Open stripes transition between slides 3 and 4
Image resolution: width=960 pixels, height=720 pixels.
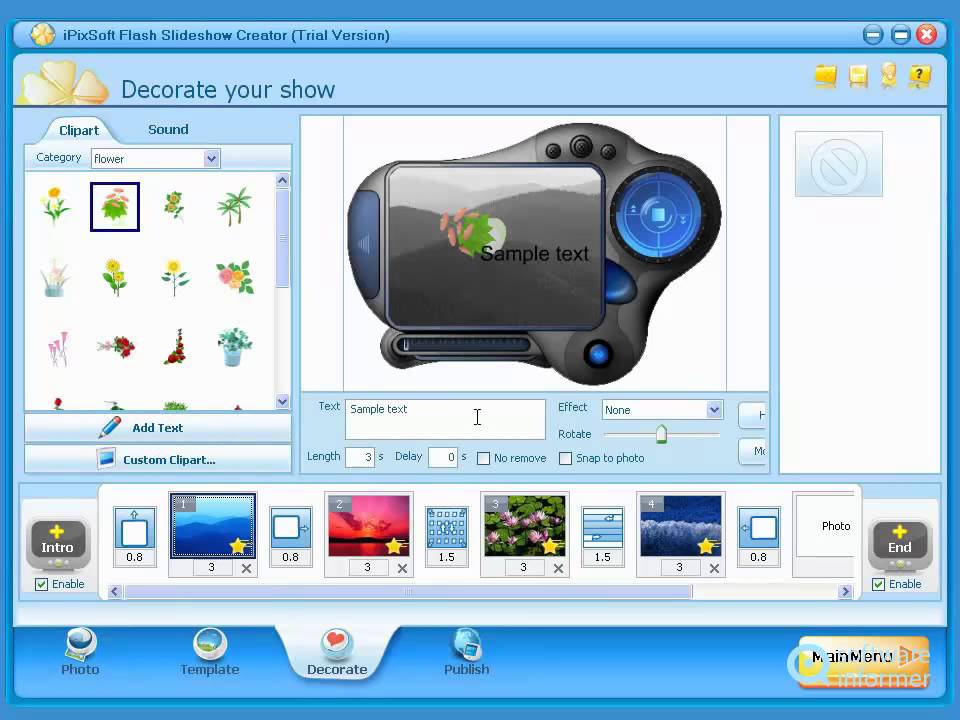point(602,528)
